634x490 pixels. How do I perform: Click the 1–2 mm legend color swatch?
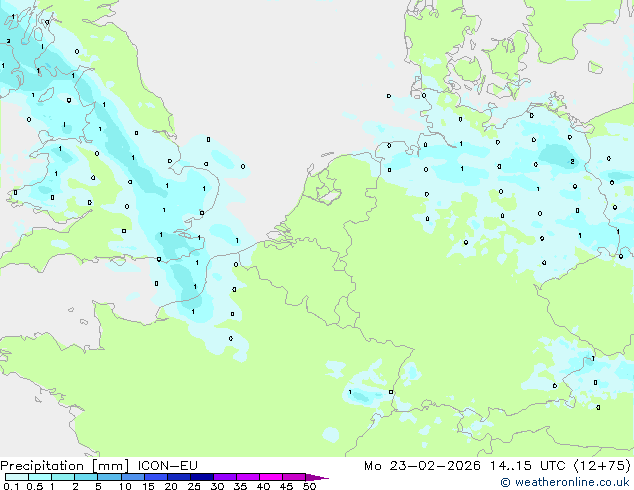point(63,477)
